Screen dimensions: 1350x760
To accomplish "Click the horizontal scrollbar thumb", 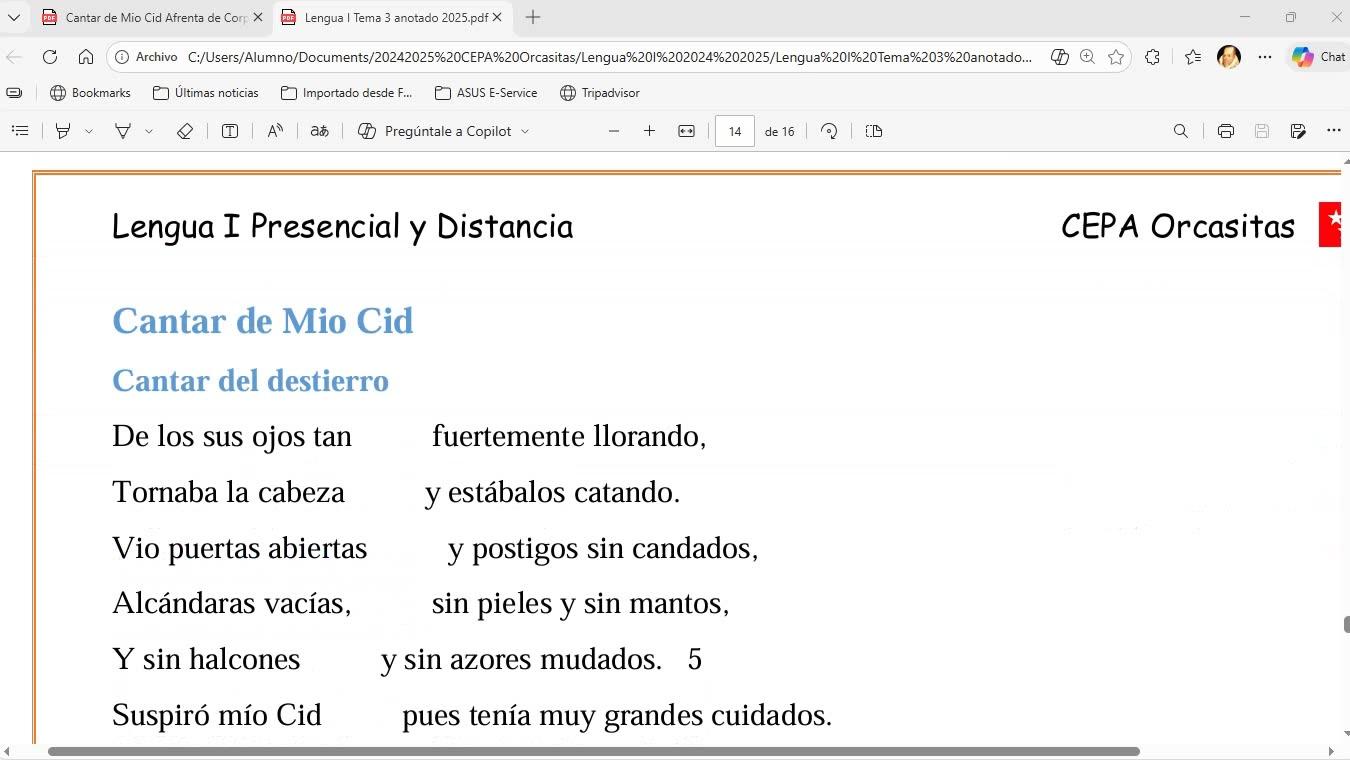I will pyautogui.click(x=593, y=751).
